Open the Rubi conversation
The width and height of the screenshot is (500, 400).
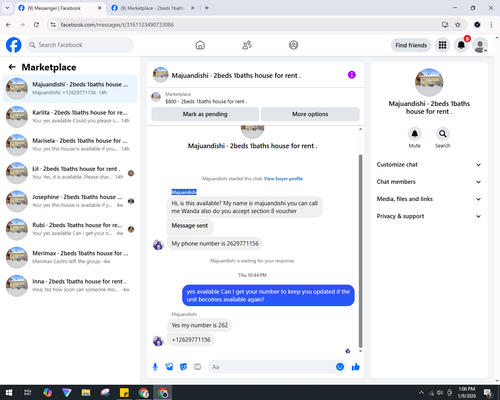(x=70, y=229)
